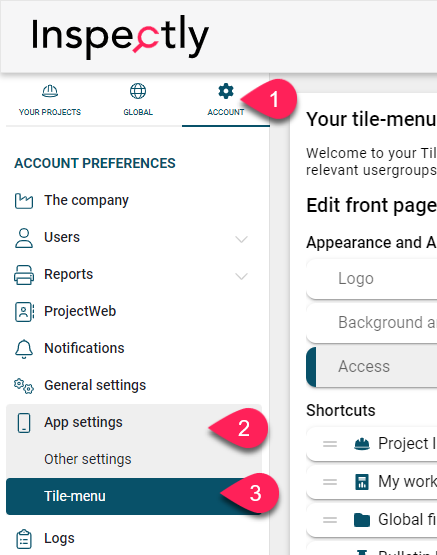The width and height of the screenshot is (437, 555).
Task: Open the Logo settings row
Action: (x=372, y=279)
